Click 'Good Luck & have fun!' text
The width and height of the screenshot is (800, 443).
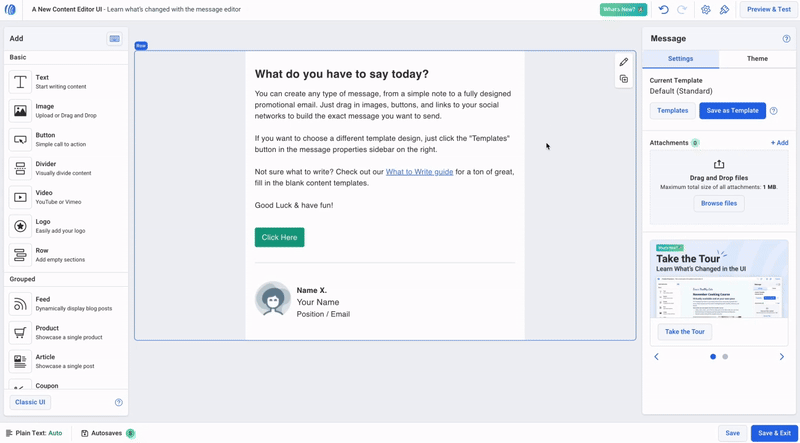(x=294, y=205)
